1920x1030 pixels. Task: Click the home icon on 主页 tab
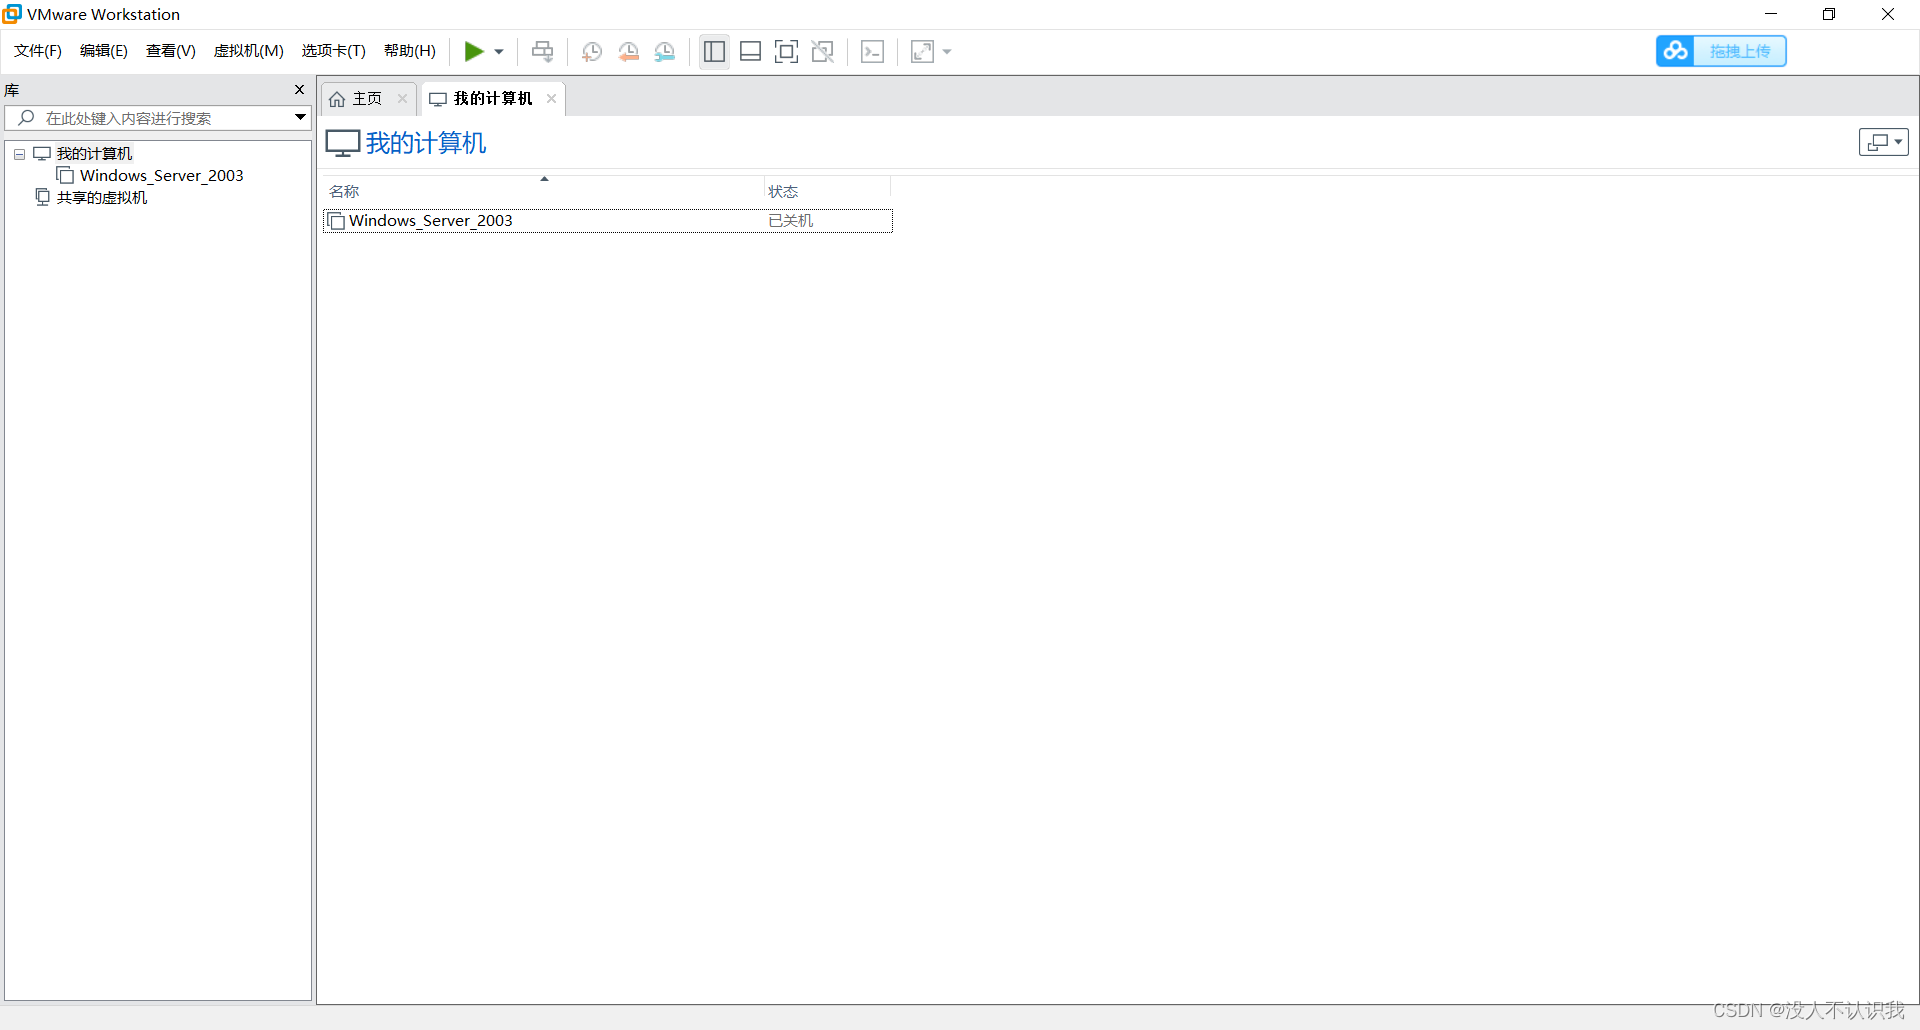pos(337,99)
